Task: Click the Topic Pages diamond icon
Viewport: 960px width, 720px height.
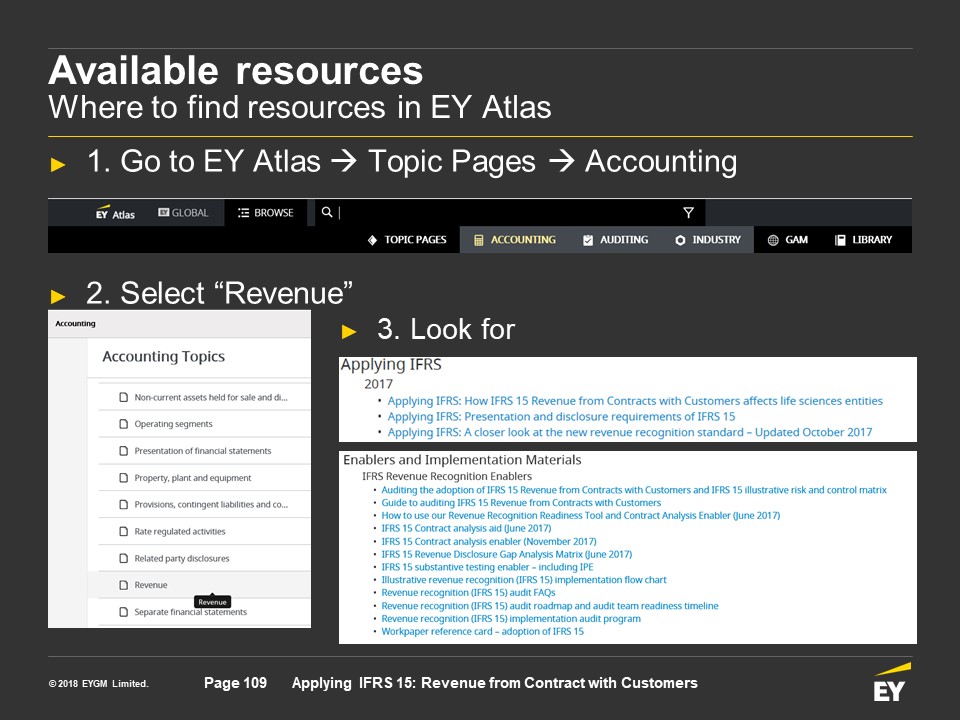Action: point(372,240)
